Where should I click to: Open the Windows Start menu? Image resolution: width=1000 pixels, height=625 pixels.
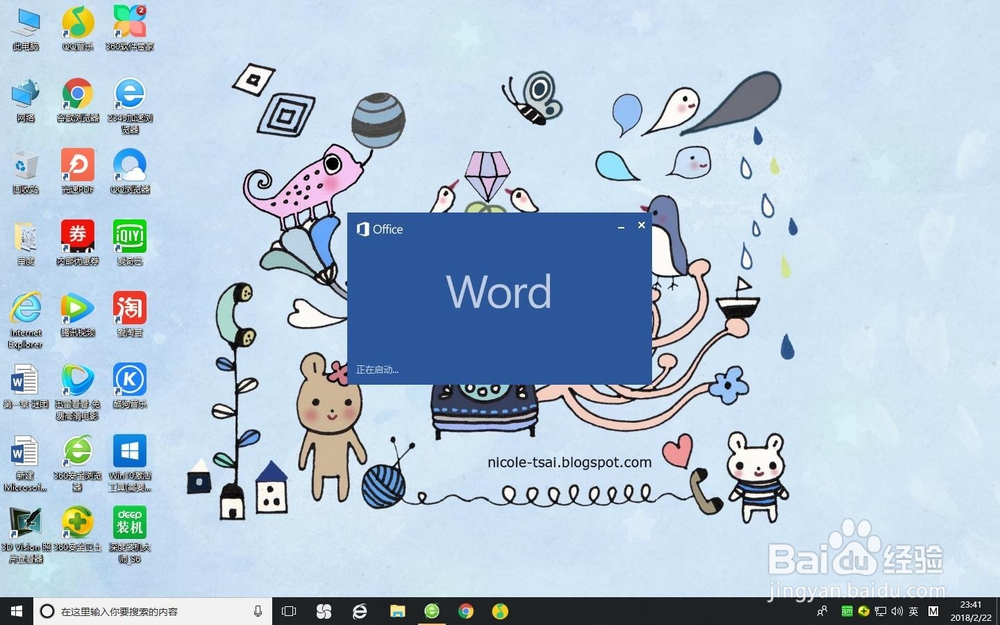[x=17, y=612]
